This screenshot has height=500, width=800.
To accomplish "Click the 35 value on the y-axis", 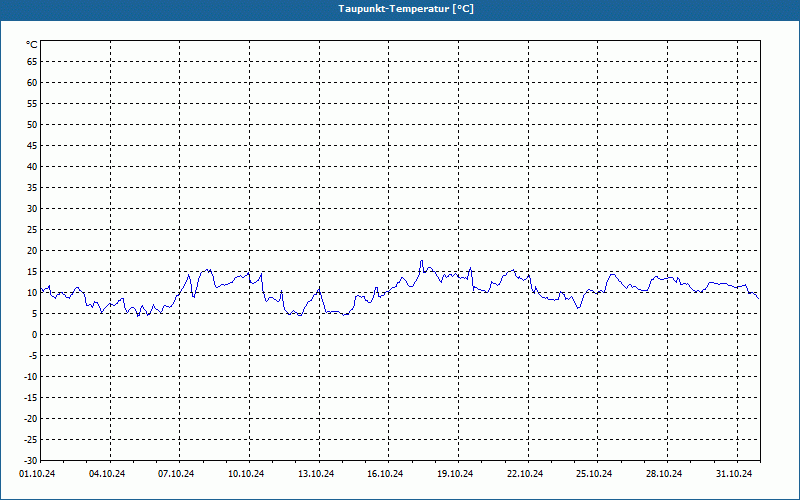I will (32, 188).
